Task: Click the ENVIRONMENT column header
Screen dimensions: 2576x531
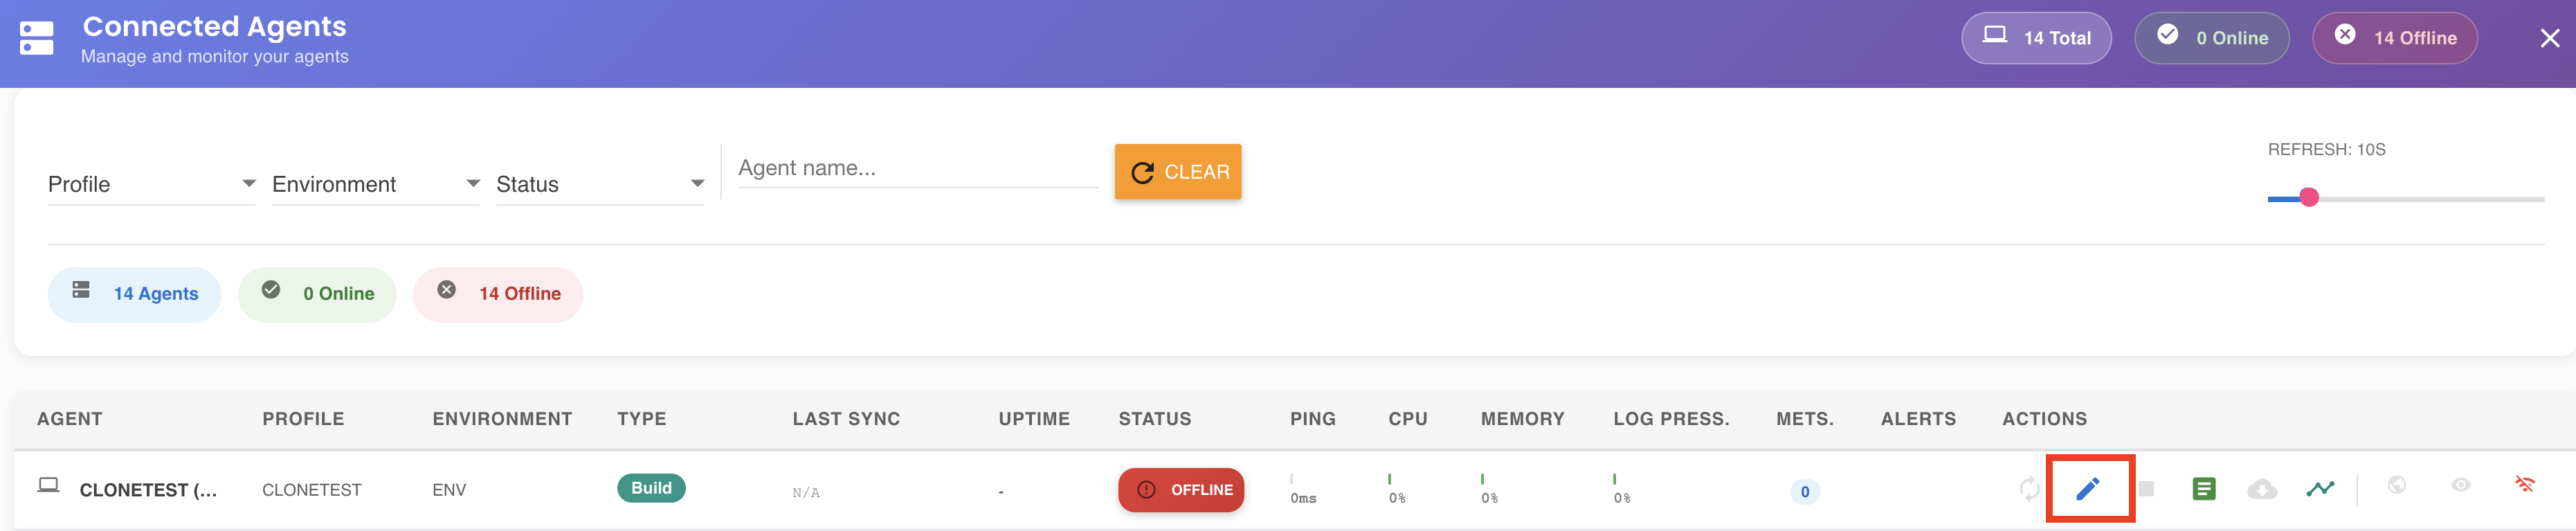Action: tap(502, 419)
